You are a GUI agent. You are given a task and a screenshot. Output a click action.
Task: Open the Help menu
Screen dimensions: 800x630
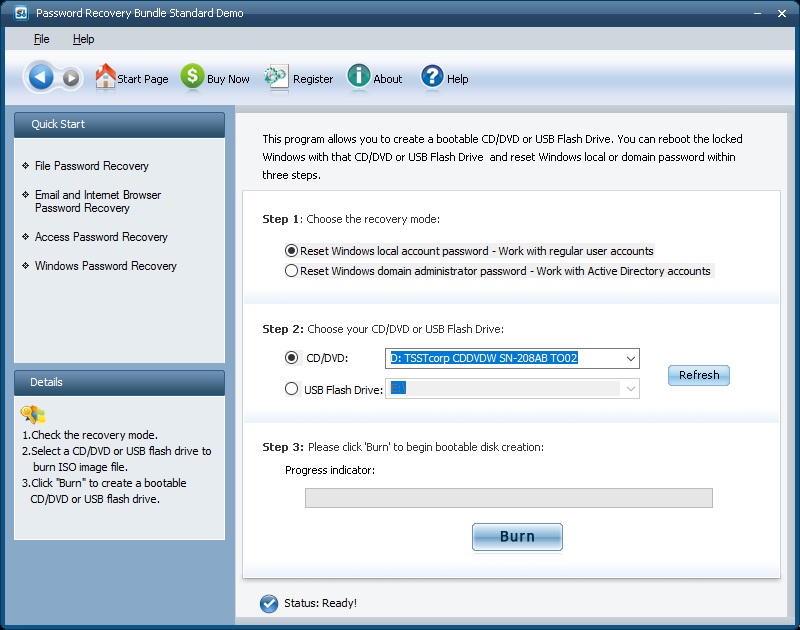tap(84, 38)
